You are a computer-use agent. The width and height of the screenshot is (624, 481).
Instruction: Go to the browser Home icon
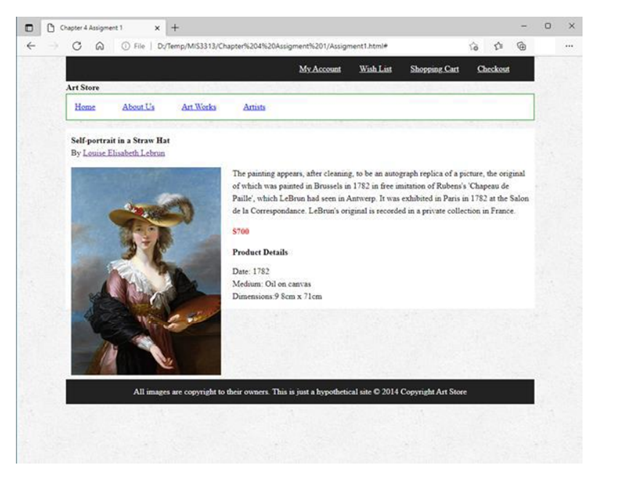click(99, 46)
